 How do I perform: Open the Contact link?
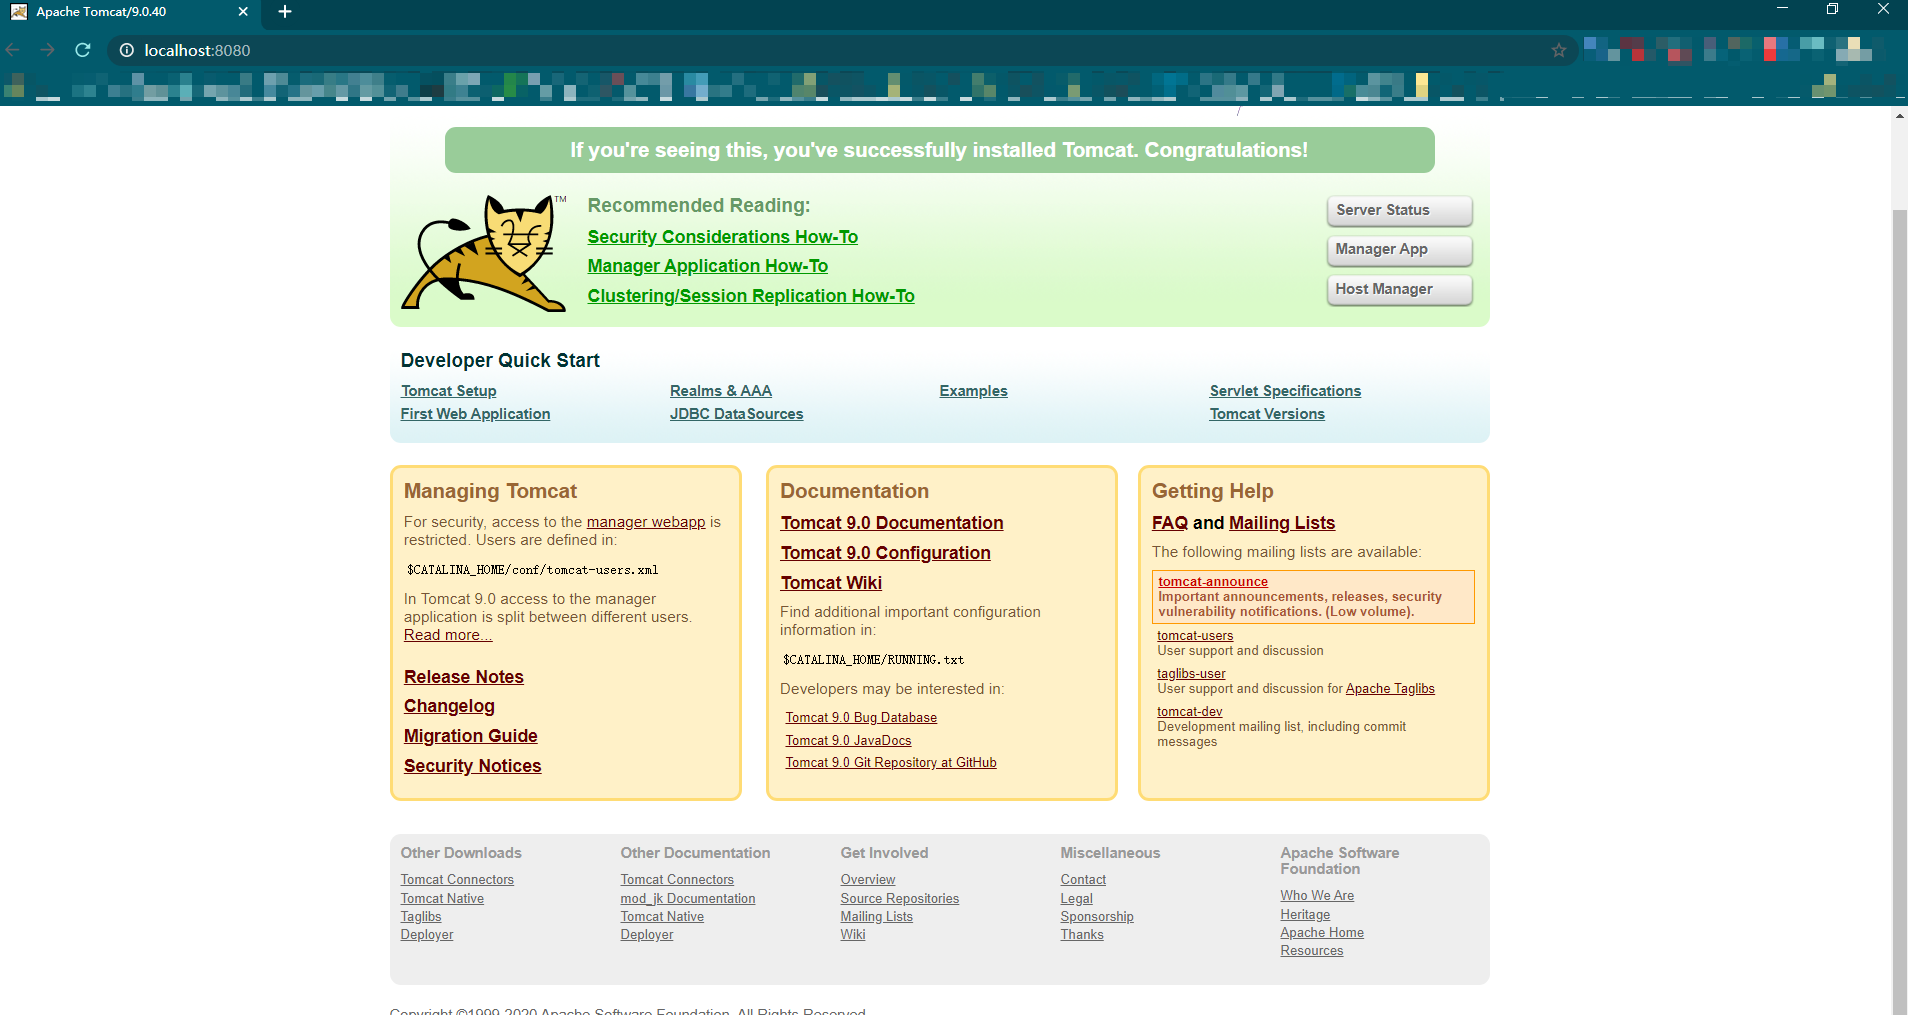pyautogui.click(x=1083, y=880)
